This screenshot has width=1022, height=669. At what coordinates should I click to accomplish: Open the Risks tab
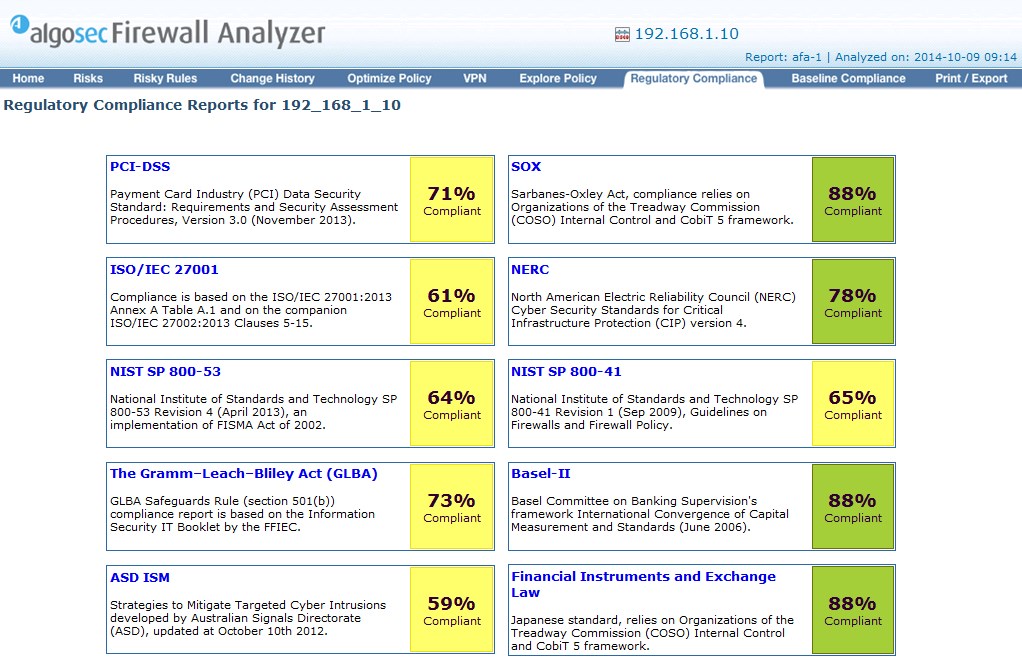click(x=88, y=78)
